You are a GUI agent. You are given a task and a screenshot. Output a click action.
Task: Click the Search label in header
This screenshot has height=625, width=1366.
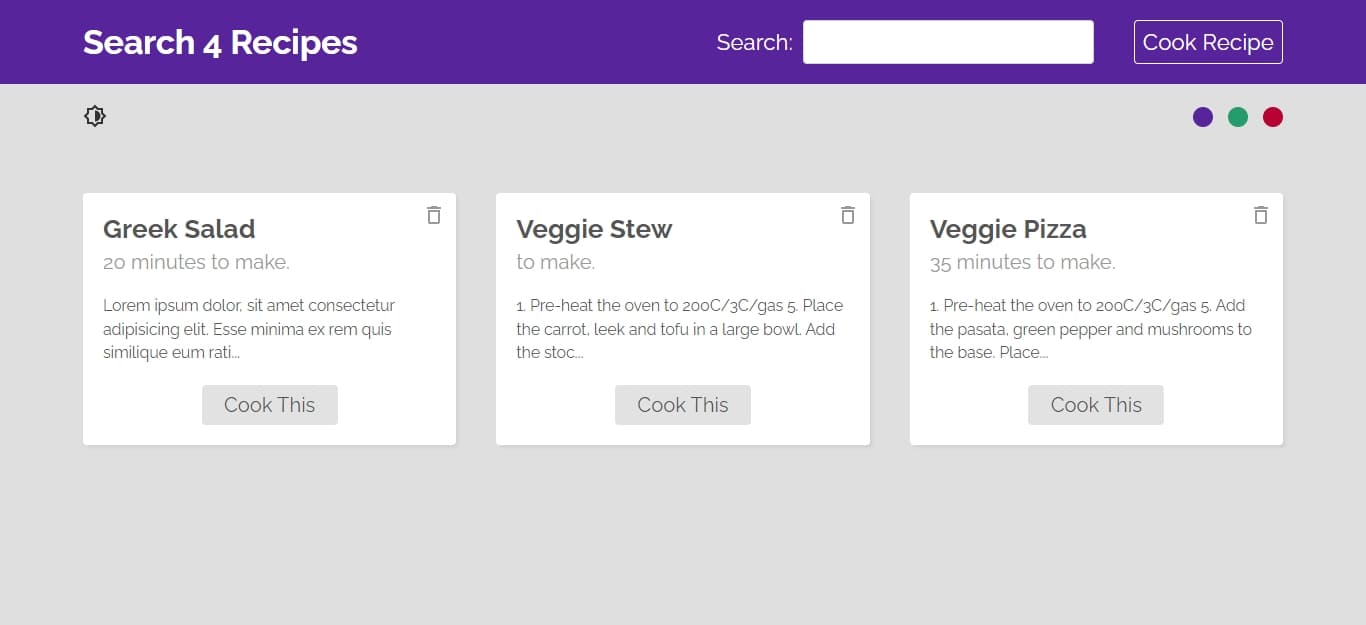tap(755, 42)
